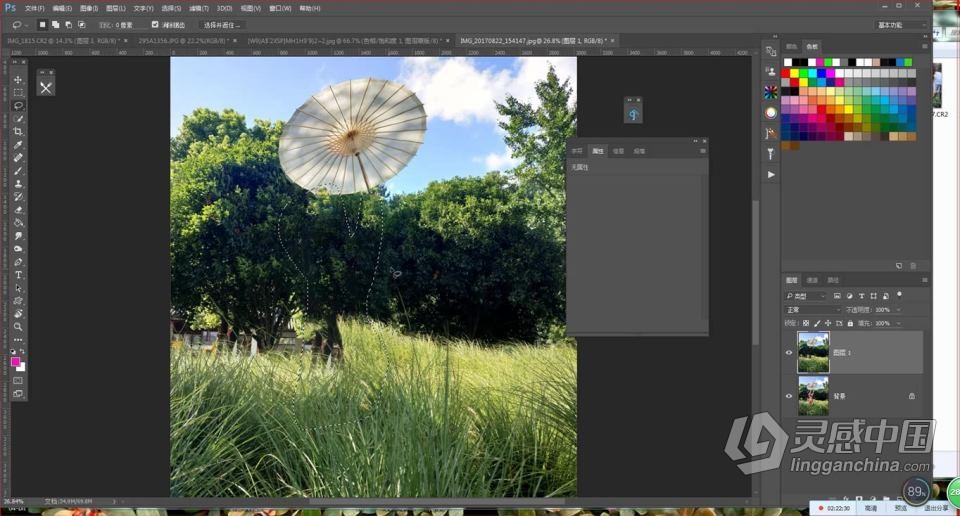Select the Brush tool

18,171
